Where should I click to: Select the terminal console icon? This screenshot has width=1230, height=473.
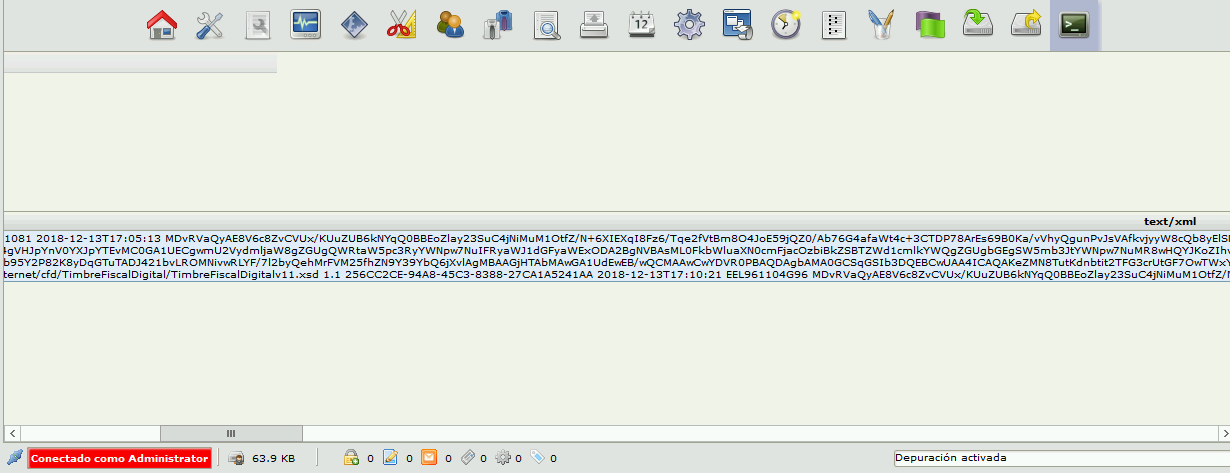click(x=1074, y=25)
